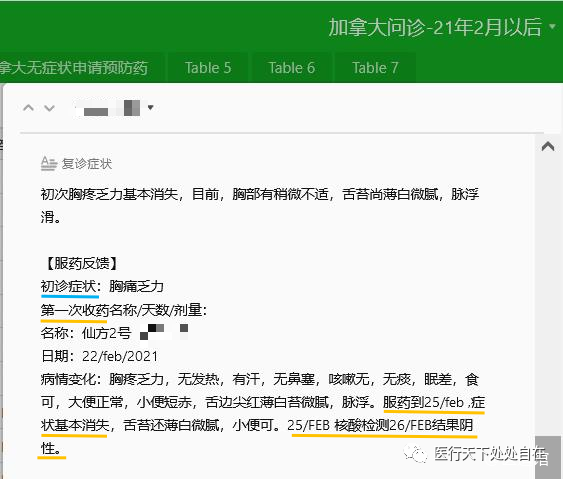
Task: Click the long text field icon beside 复诊症状
Action: pyautogui.click(x=49, y=164)
